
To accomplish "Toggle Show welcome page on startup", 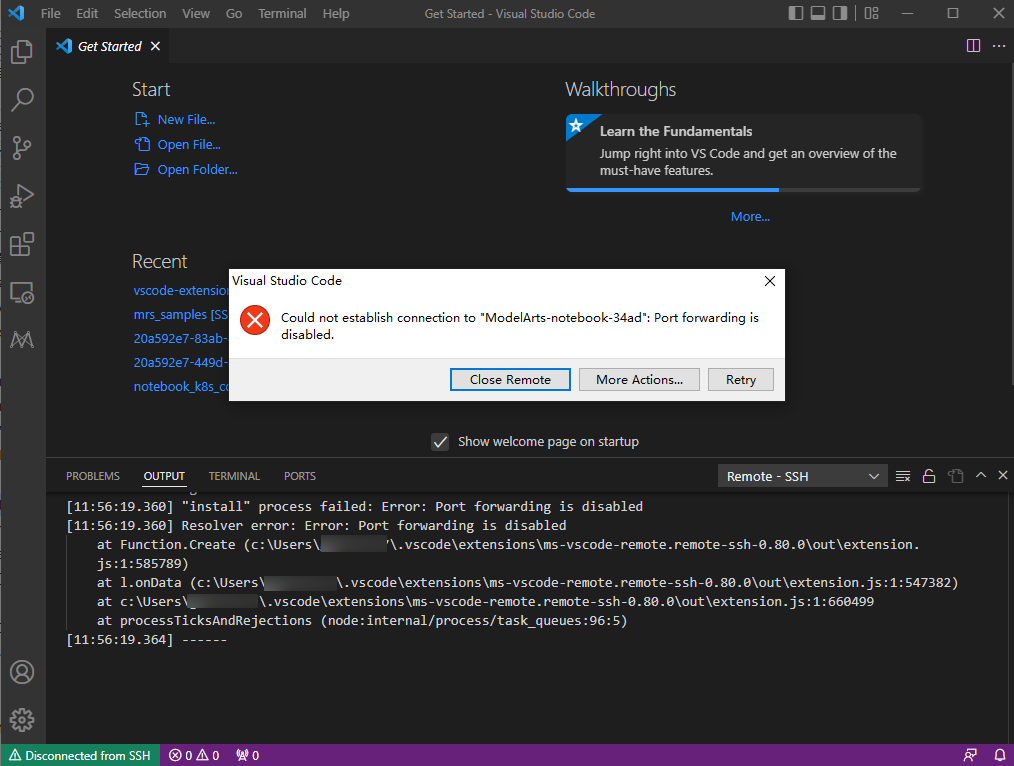I will click(440, 442).
